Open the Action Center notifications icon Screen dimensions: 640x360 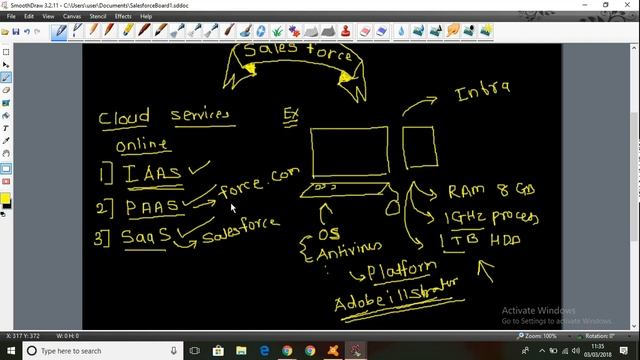pyautogui.click(x=624, y=351)
